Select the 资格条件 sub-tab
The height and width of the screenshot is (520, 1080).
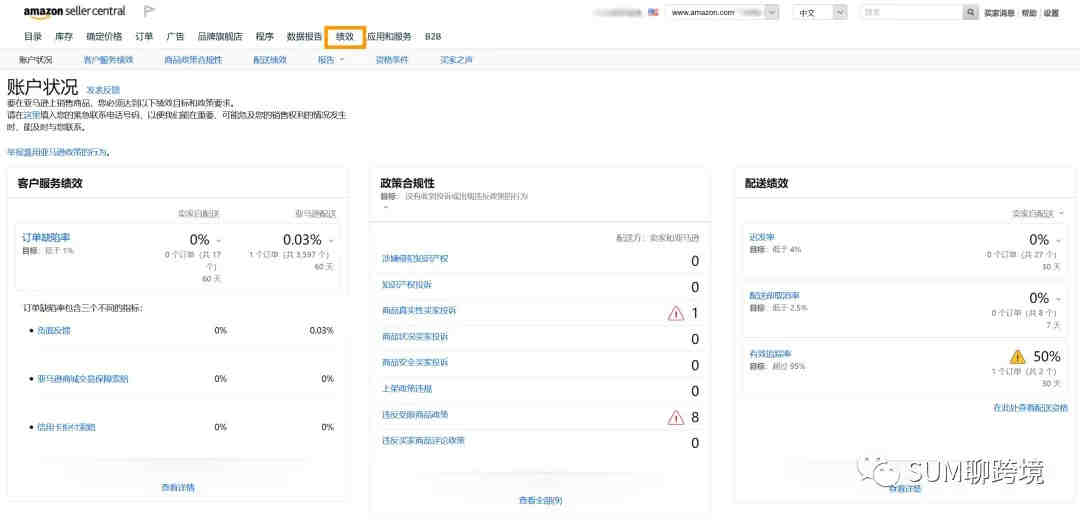[392, 60]
